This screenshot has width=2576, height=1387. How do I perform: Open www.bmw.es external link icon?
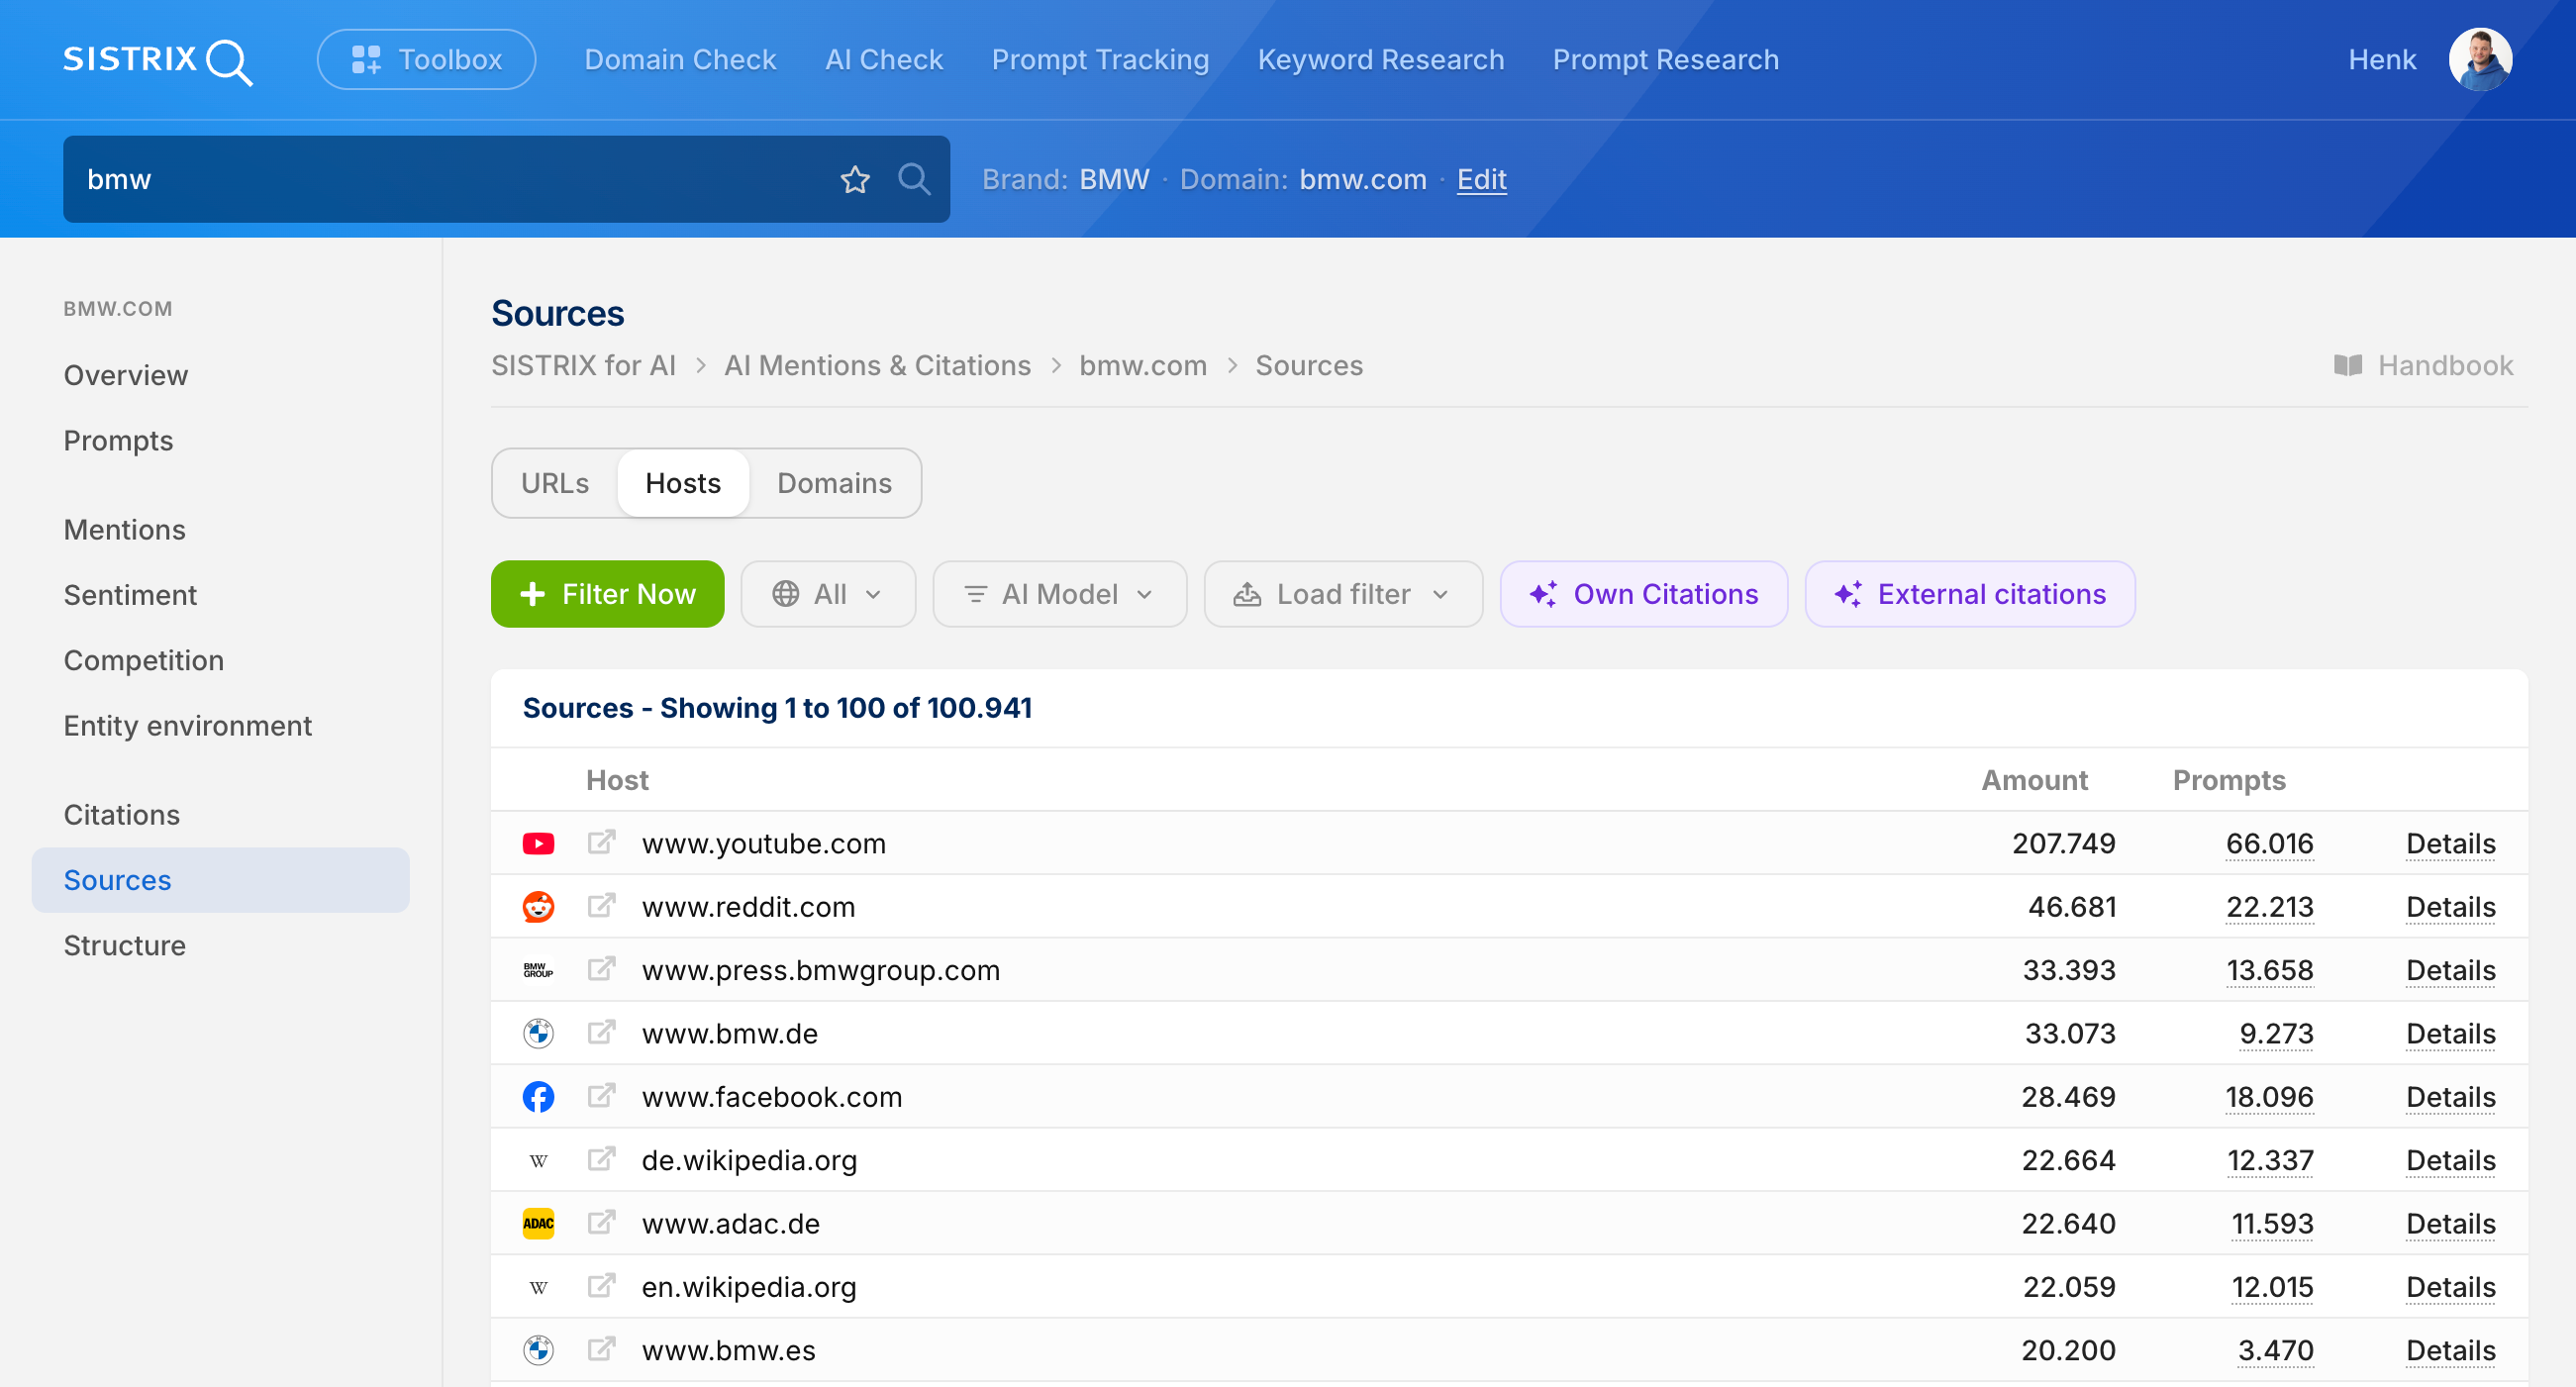[601, 1348]
